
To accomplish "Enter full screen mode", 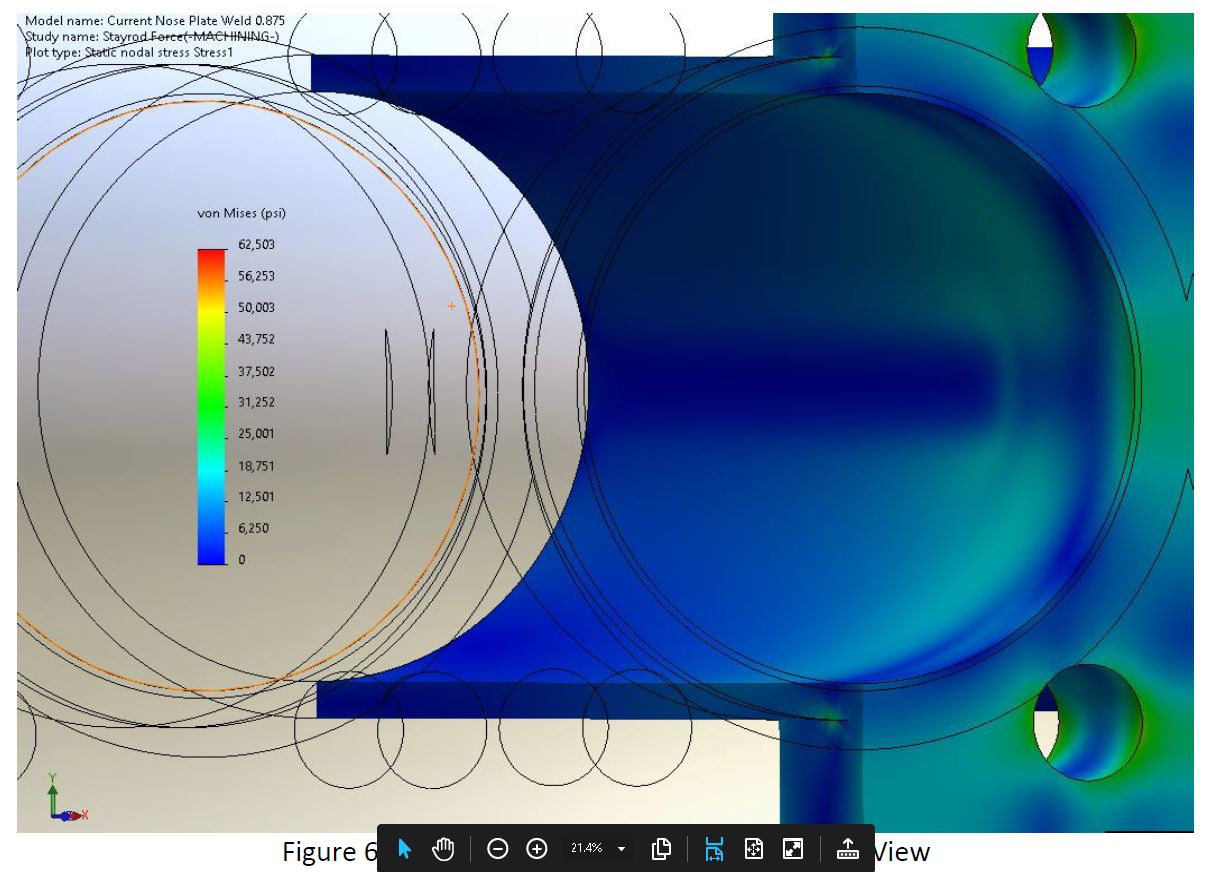I will point(793,849).
